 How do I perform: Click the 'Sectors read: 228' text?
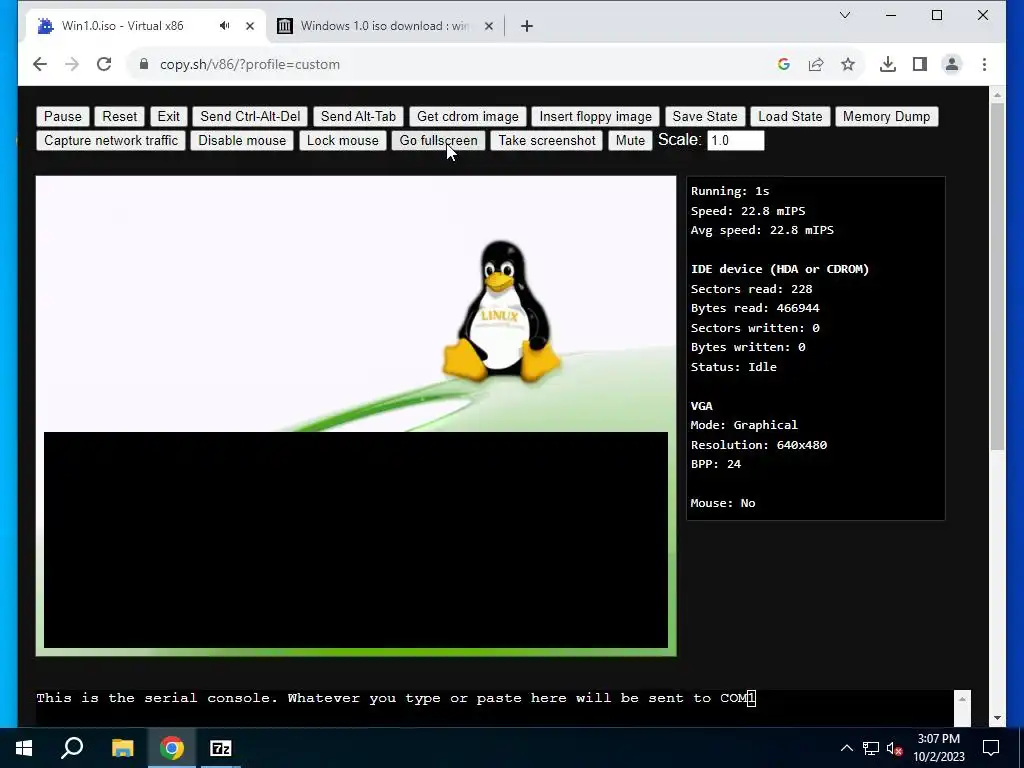click(752, 289)
